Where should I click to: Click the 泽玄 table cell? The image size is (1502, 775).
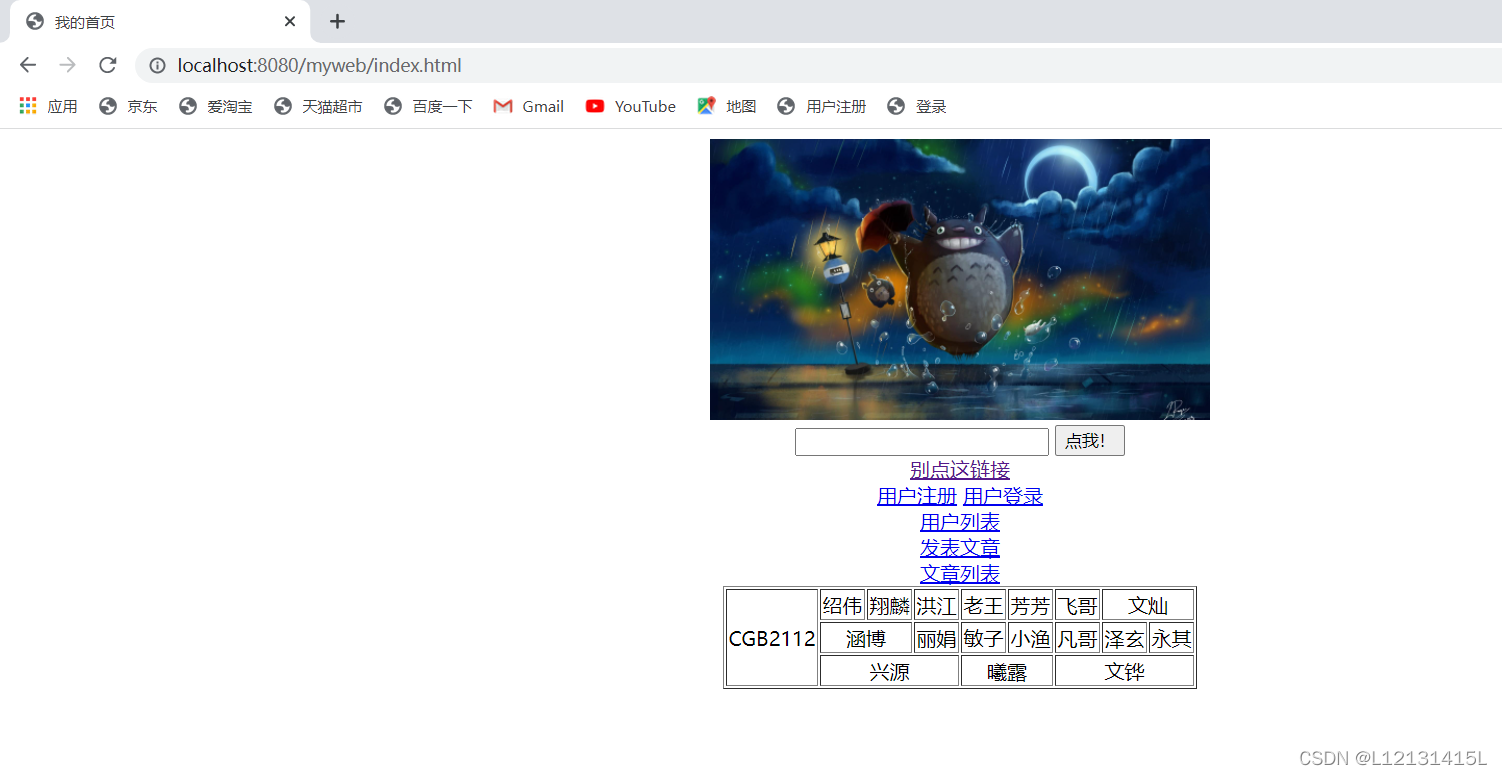1124,638
